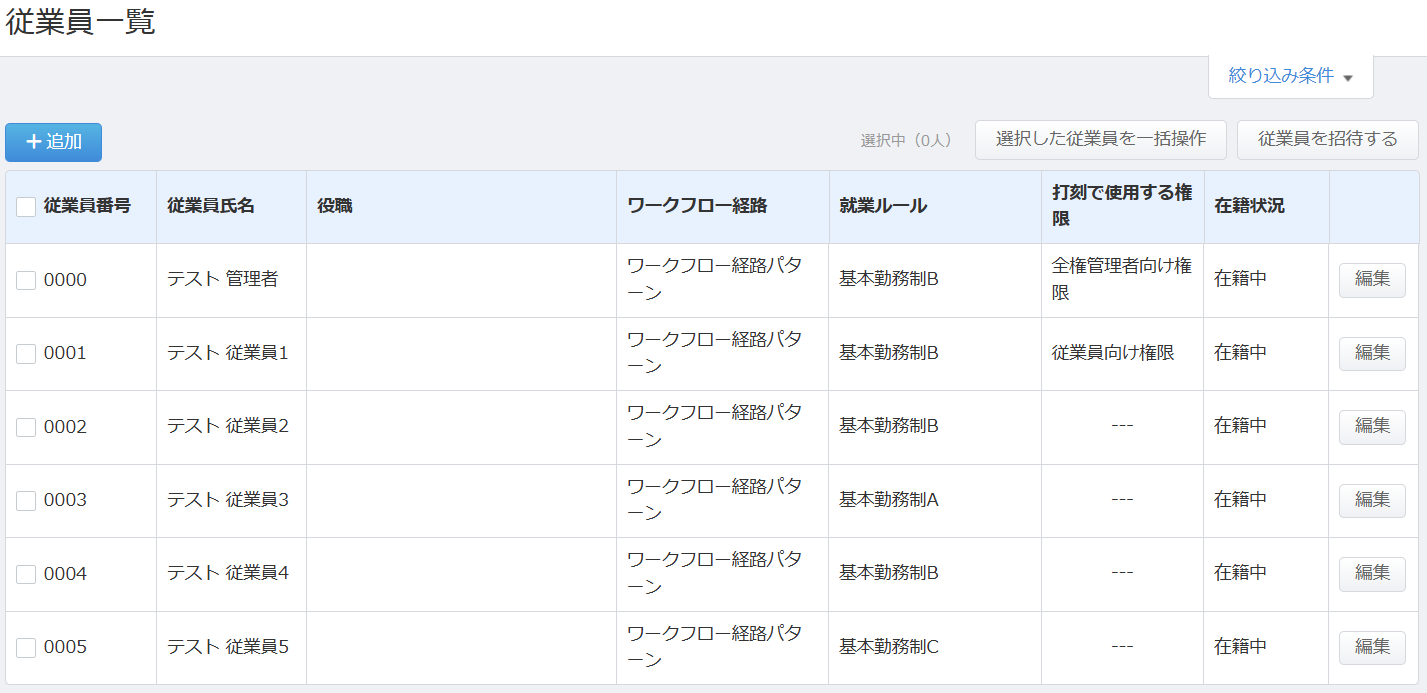Expand the 絞り込み条件 filter dropdown

click(1290, 76)
